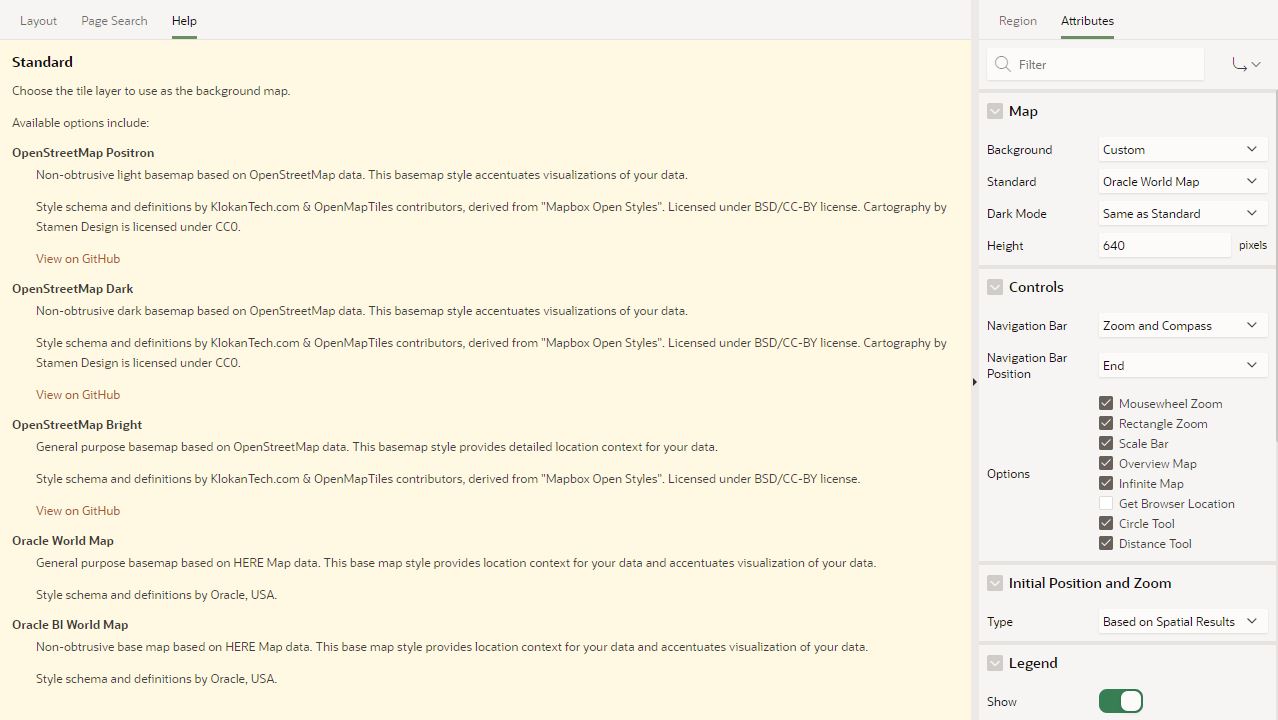Uncheck the Scale Bar option
This screenshot has width=1278, height=720.
(1106, 443)
